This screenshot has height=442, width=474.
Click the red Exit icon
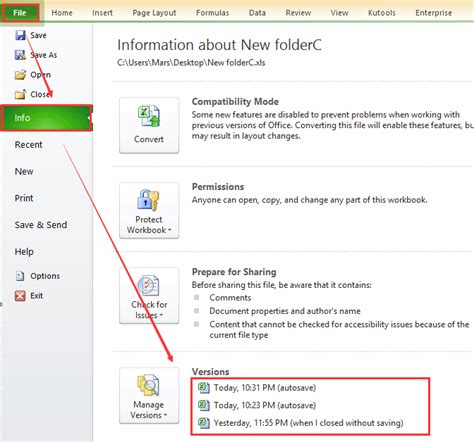[x=20, y=296]
